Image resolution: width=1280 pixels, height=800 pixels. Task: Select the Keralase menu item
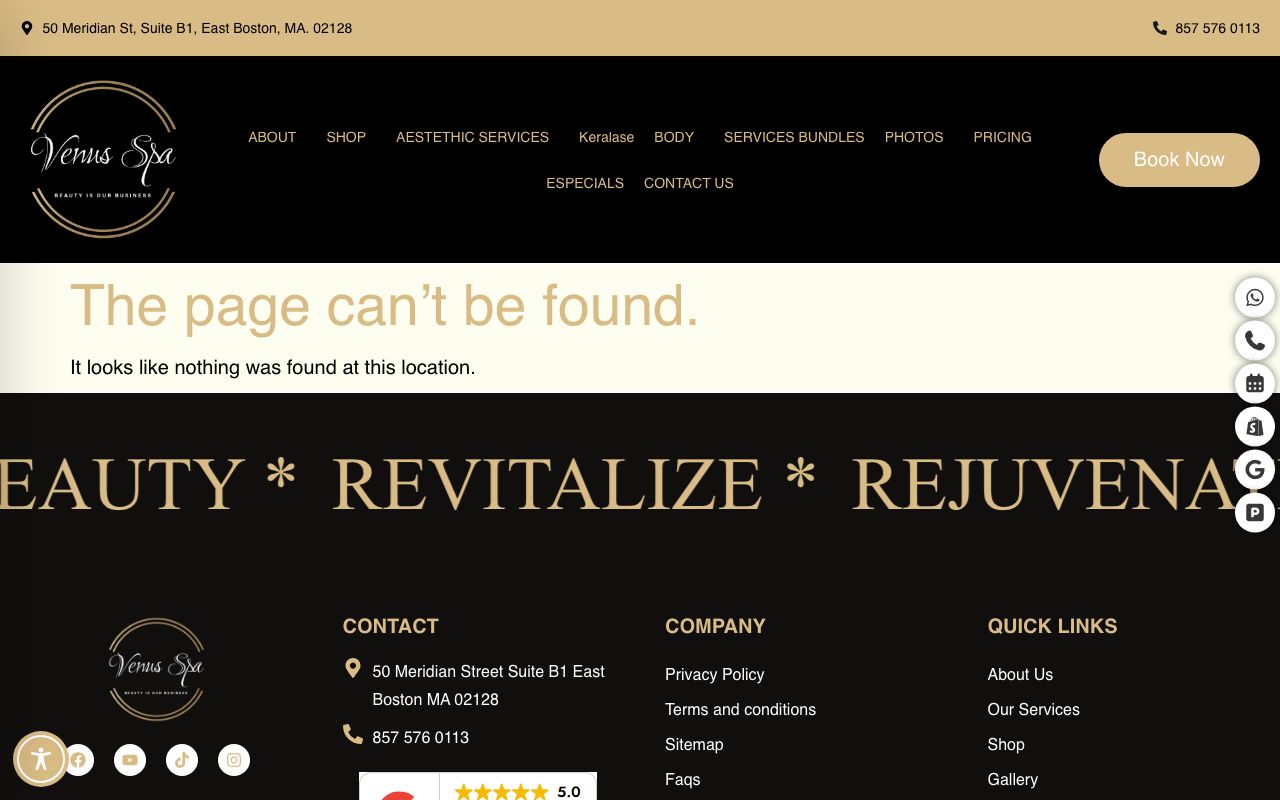(606, 137)
